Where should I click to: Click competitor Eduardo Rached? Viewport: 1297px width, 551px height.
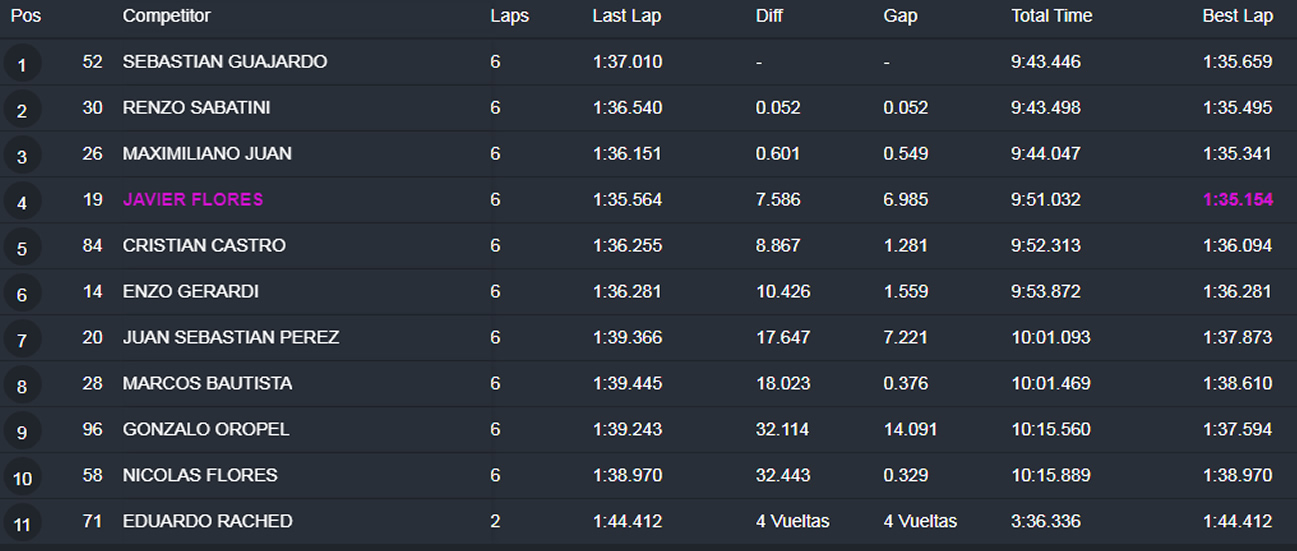click(207, 522)
